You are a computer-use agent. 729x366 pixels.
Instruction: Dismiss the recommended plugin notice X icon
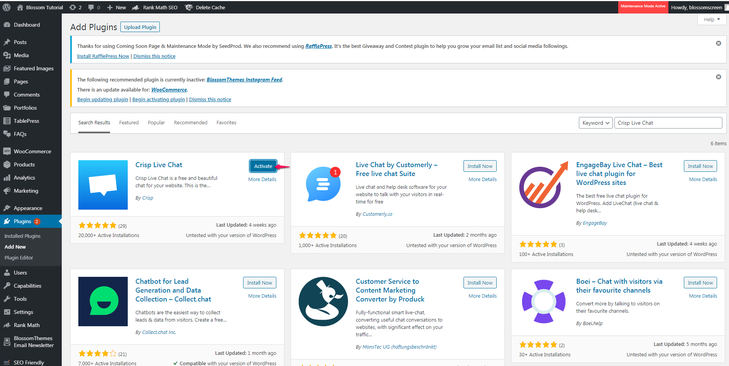(718, 77)
